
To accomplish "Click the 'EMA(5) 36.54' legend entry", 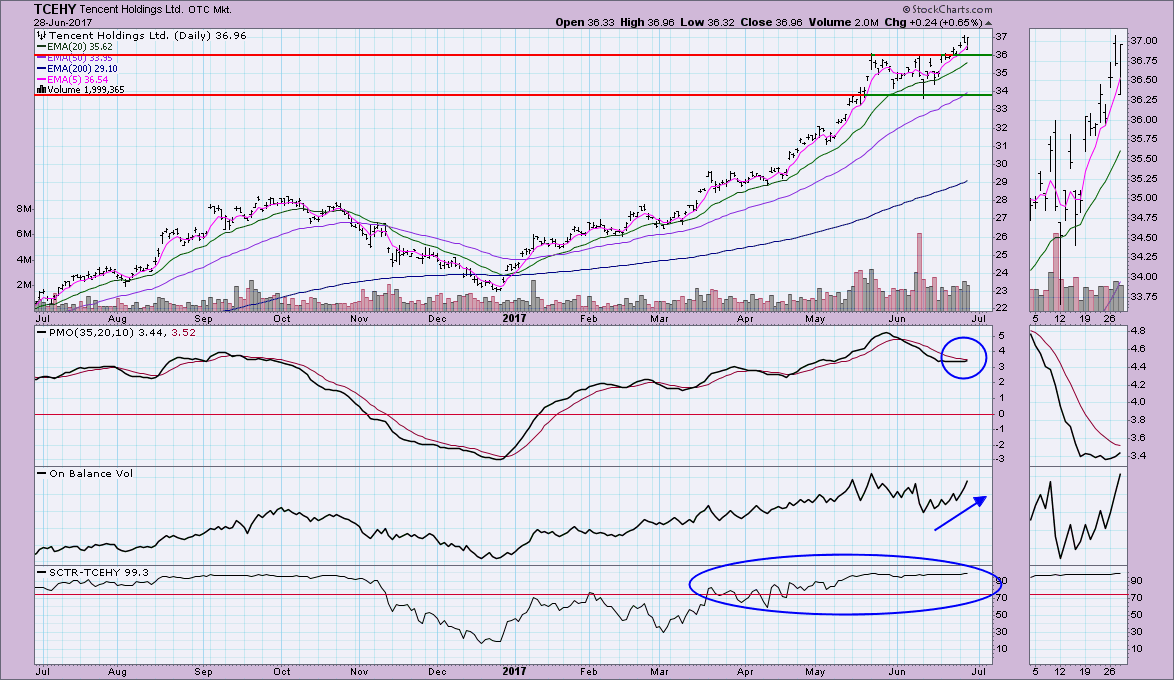I will click(x=77, y=79).
